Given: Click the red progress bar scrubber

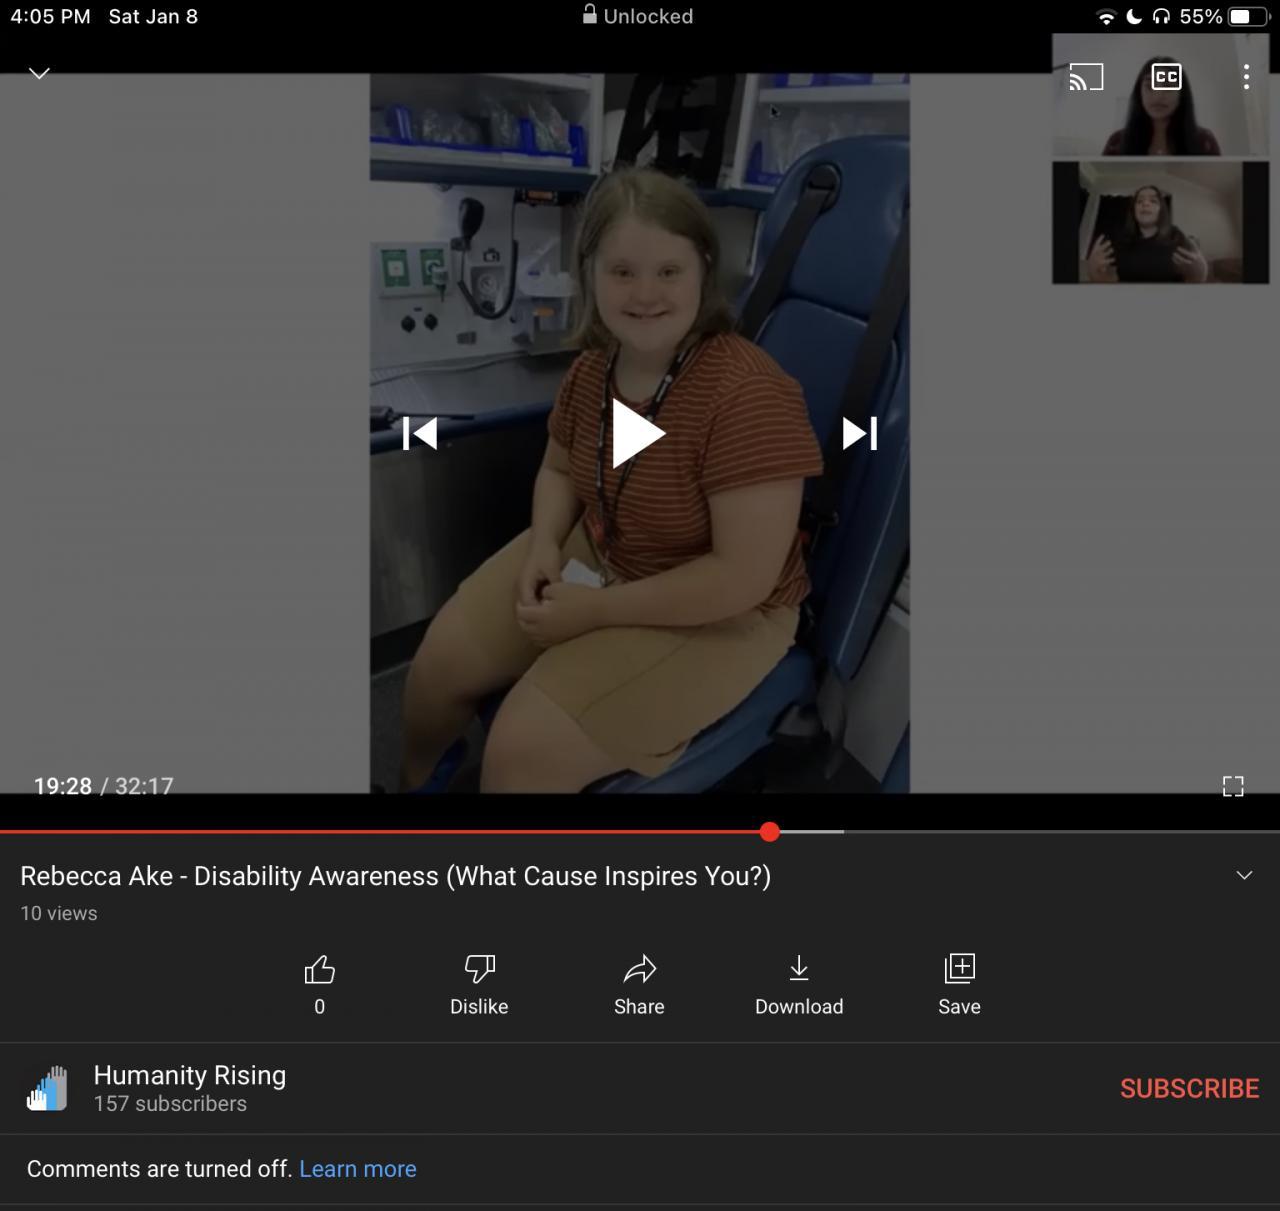Looking at the screenshot, I should pos(769,831).
